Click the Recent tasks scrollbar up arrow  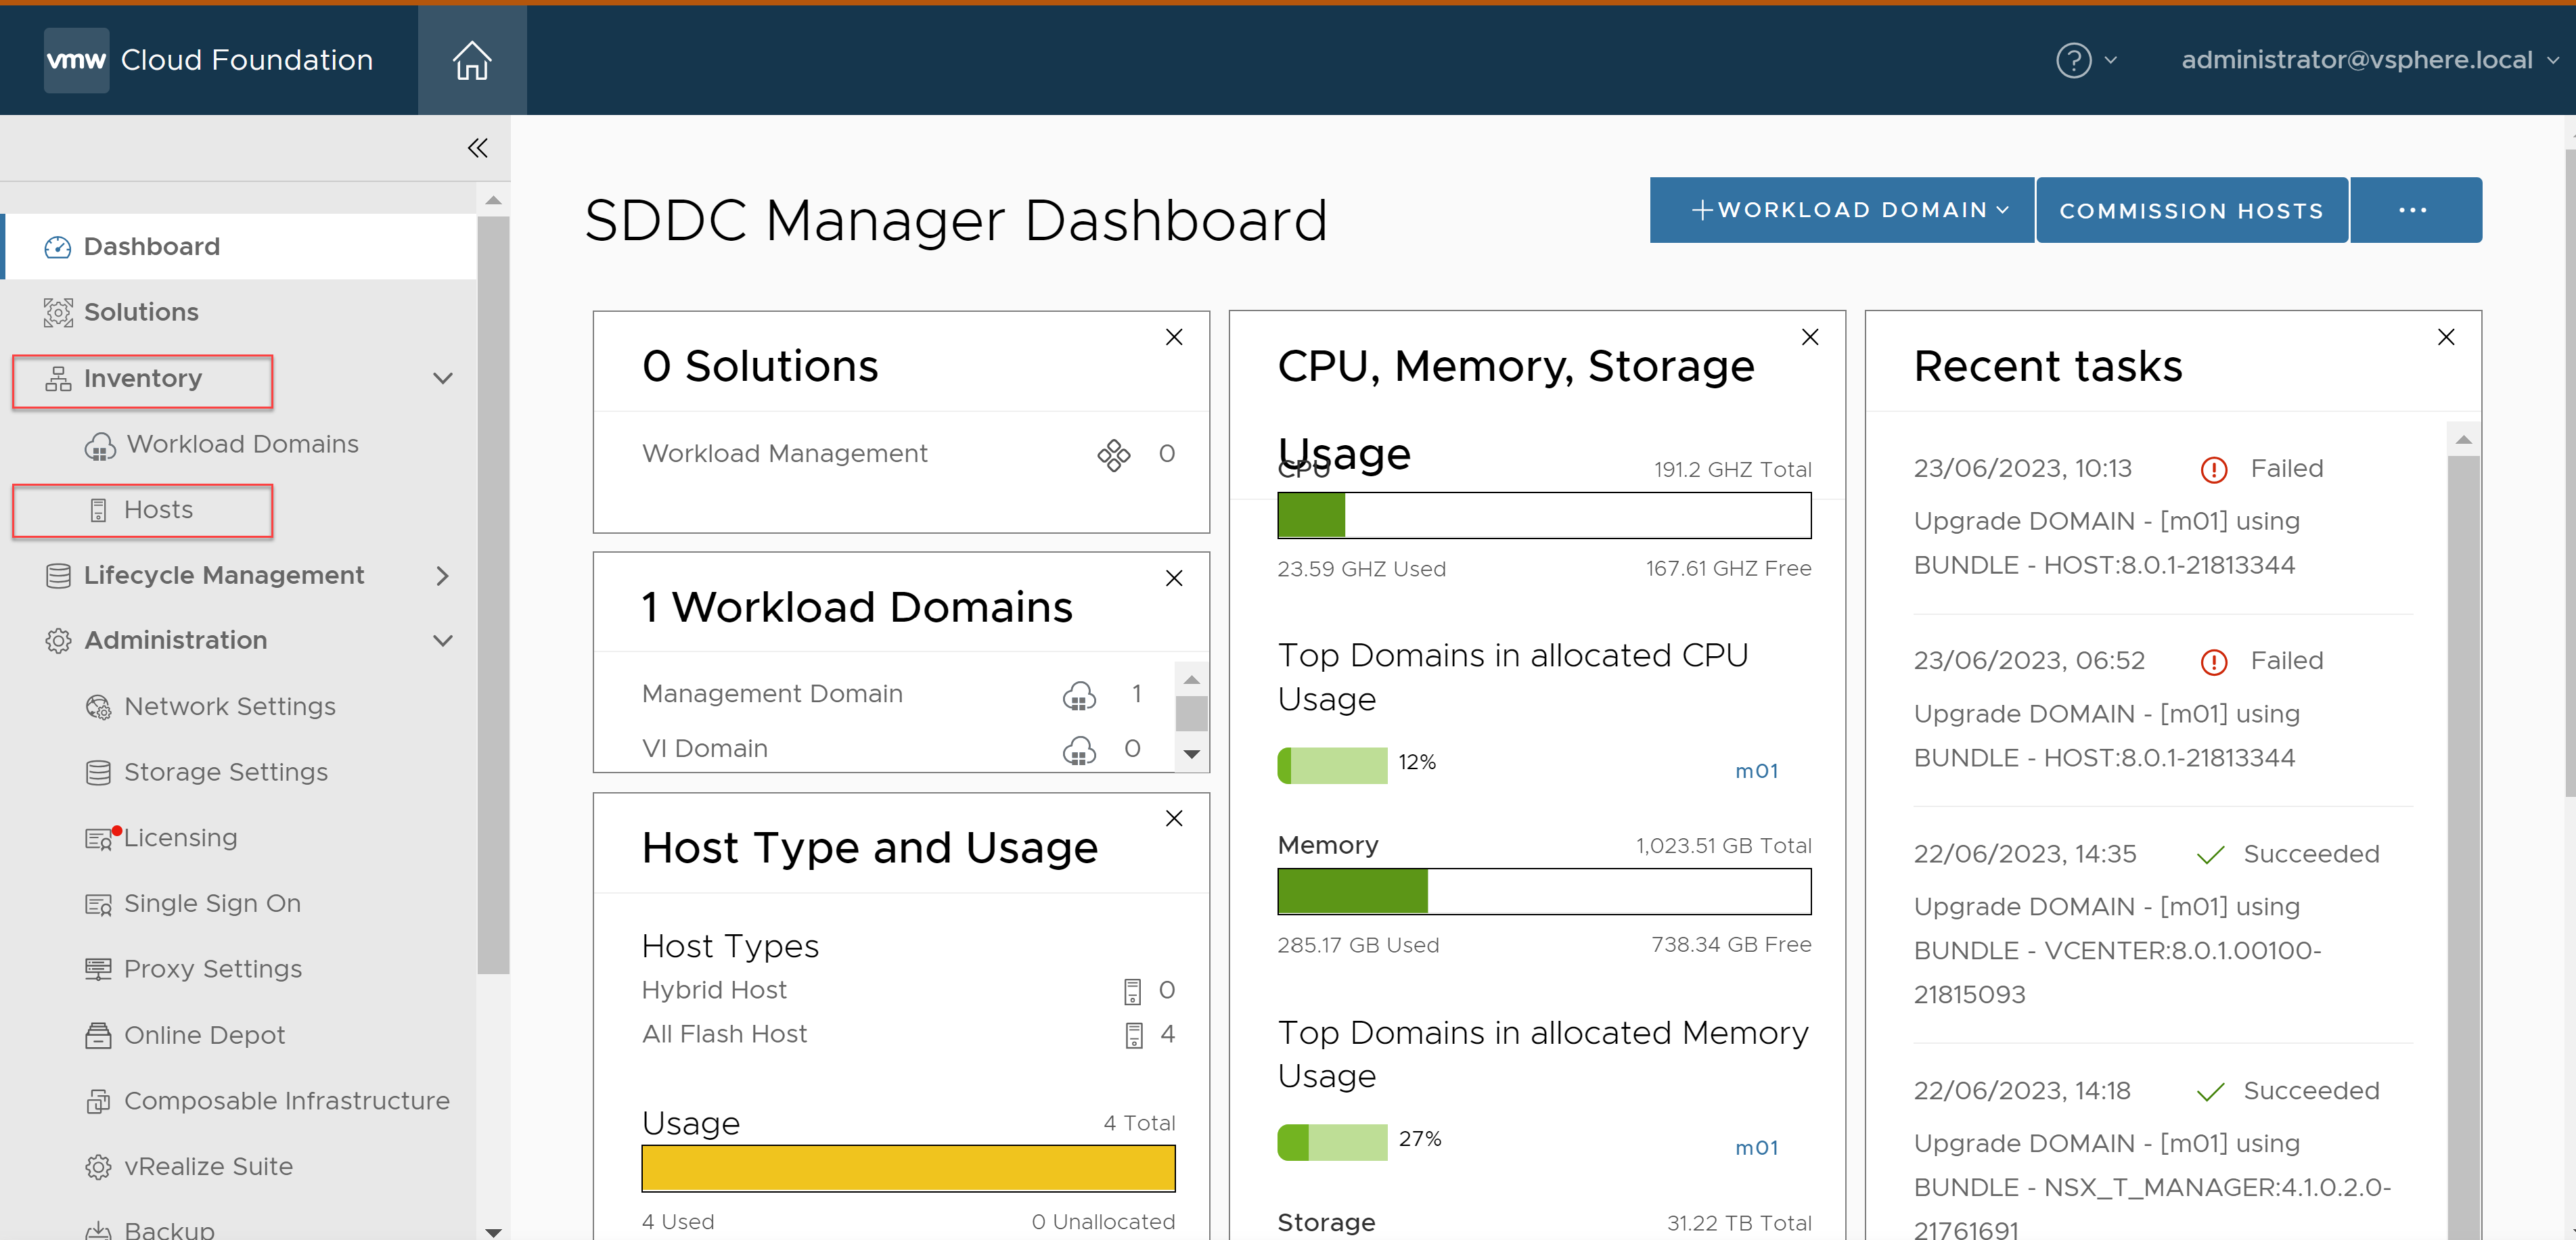pyautogui.click(x=2463, y=439)
